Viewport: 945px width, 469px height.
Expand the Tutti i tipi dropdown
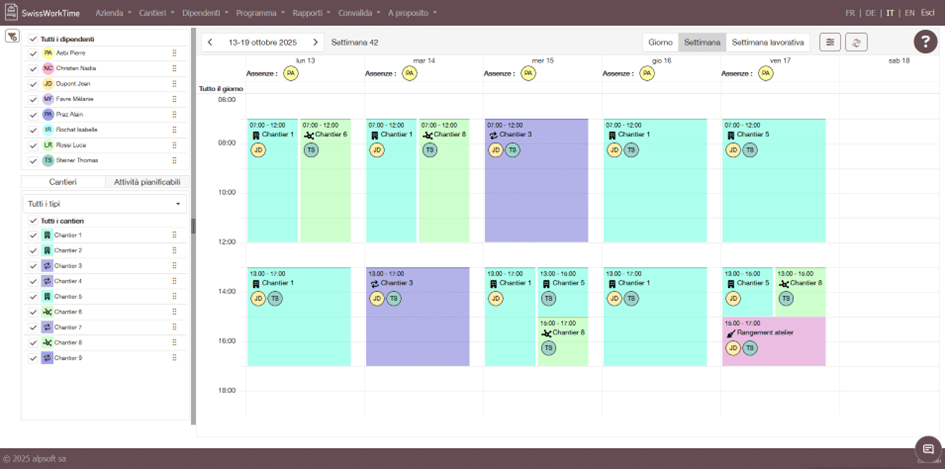[x=105, y=204]
